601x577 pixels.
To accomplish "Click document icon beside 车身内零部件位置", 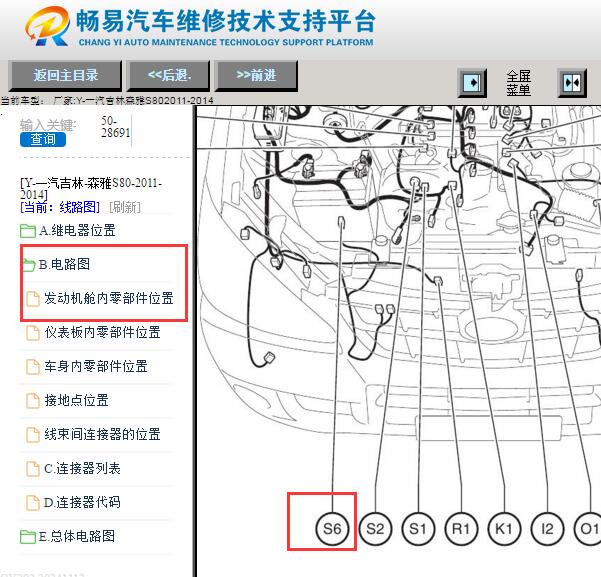I will tap(33, 367).
